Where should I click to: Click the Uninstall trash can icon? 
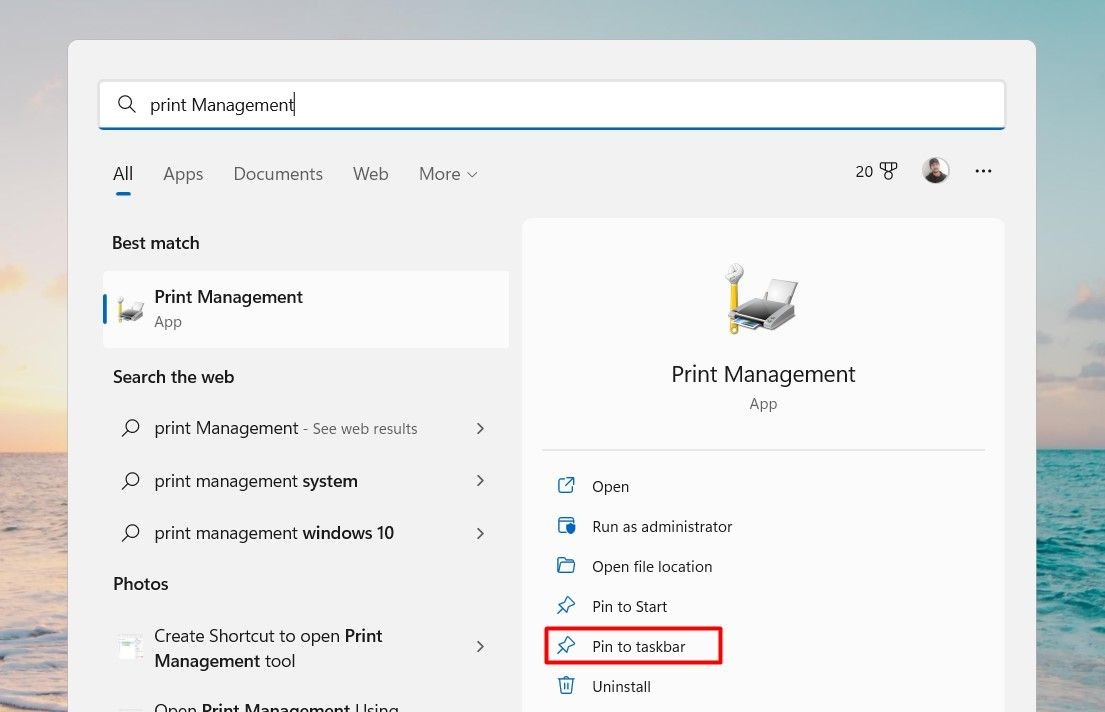(566, 685)
